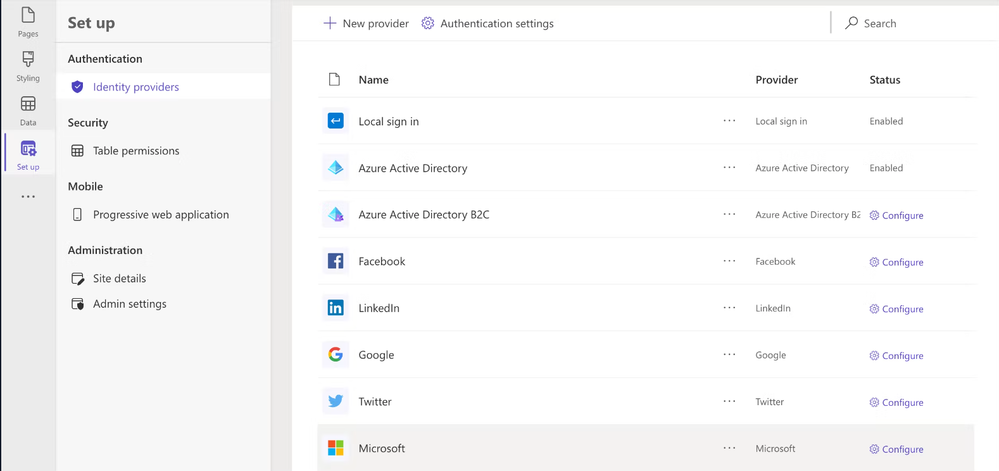Go to Progressive web application settings
This screenshot has height=471, width=999.
tap(160, 215)
